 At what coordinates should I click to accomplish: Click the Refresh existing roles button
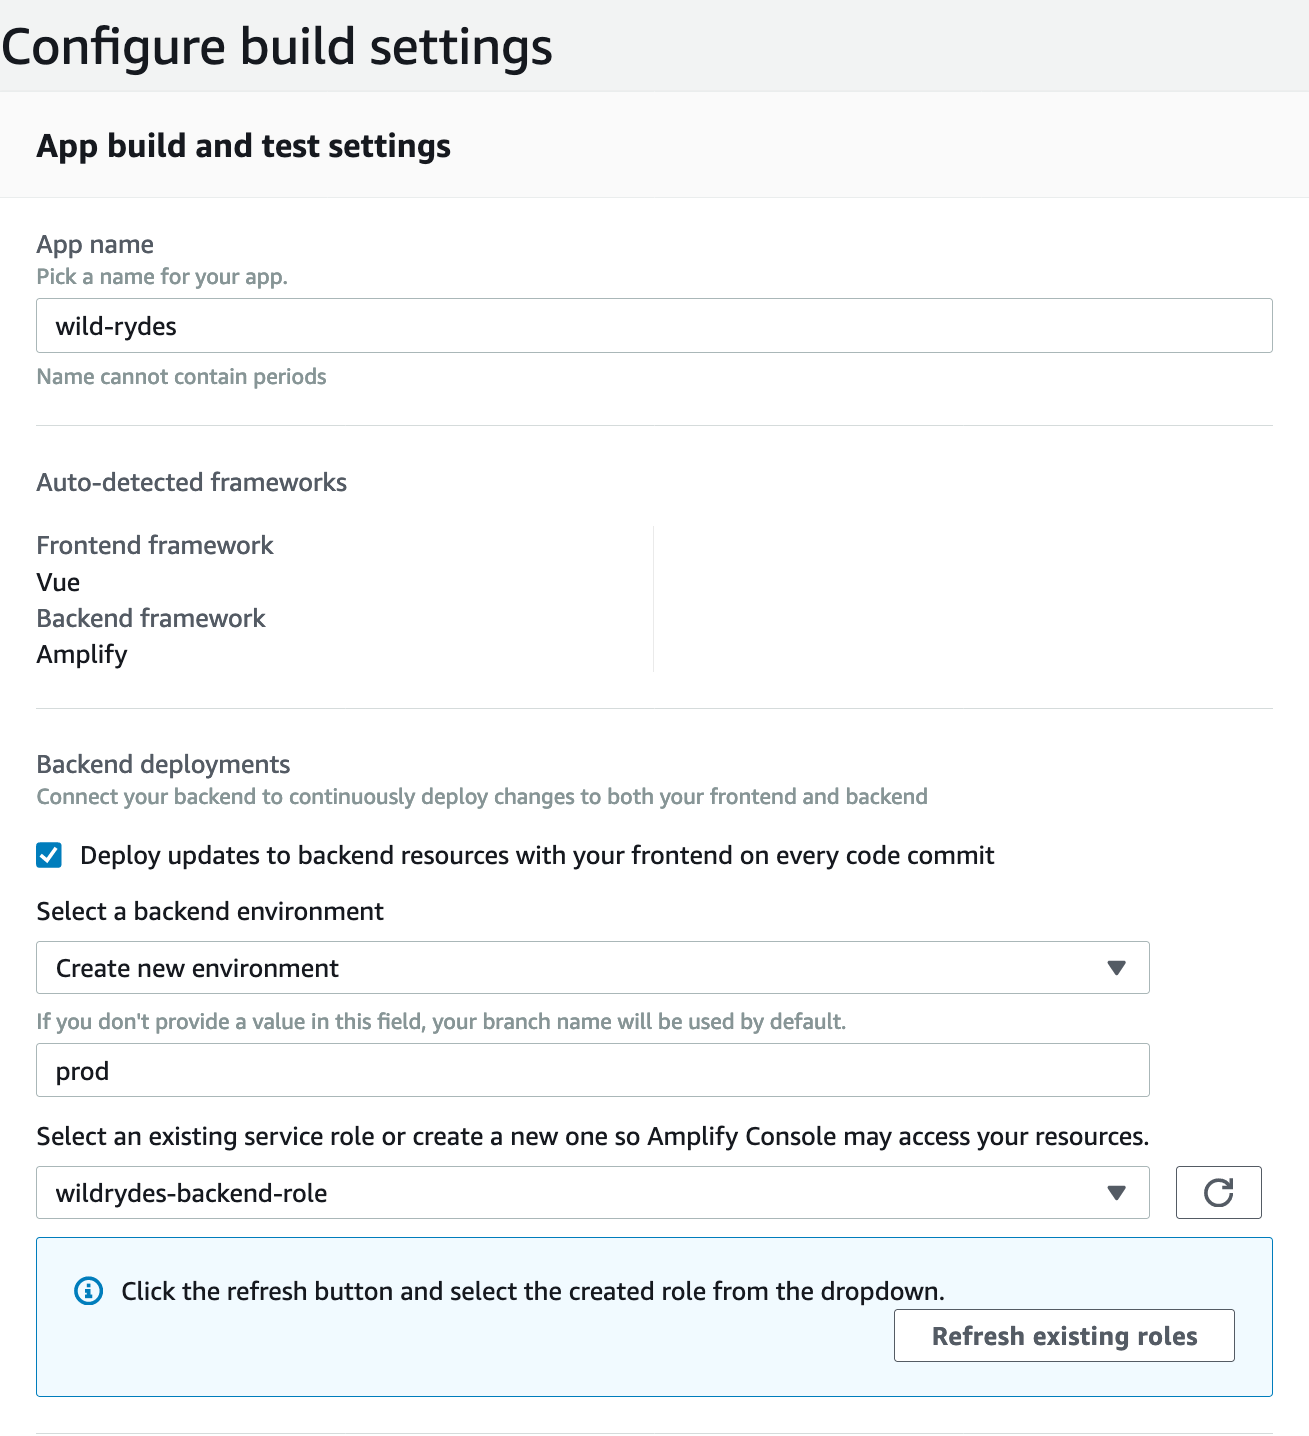pyautogui.click(x=1064, y=1336)
